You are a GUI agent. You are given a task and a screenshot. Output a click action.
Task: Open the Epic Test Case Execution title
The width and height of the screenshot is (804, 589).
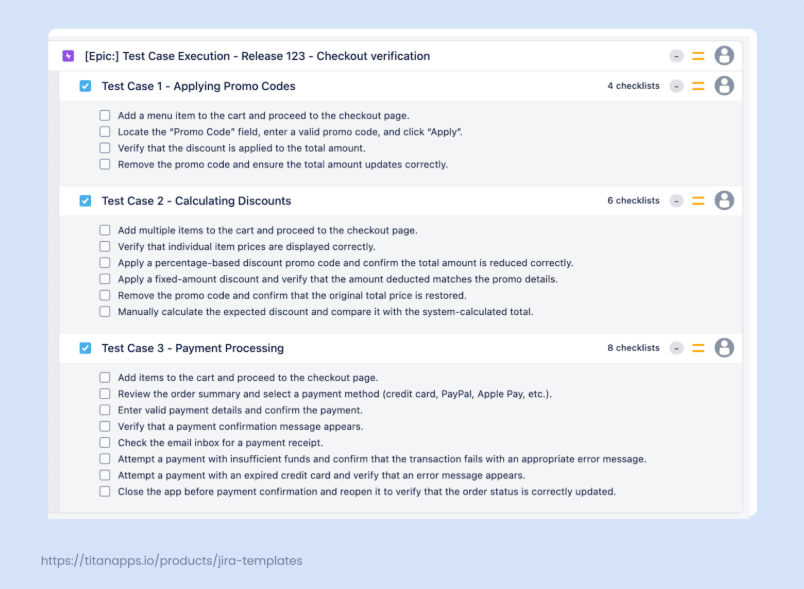pos(257,56)
